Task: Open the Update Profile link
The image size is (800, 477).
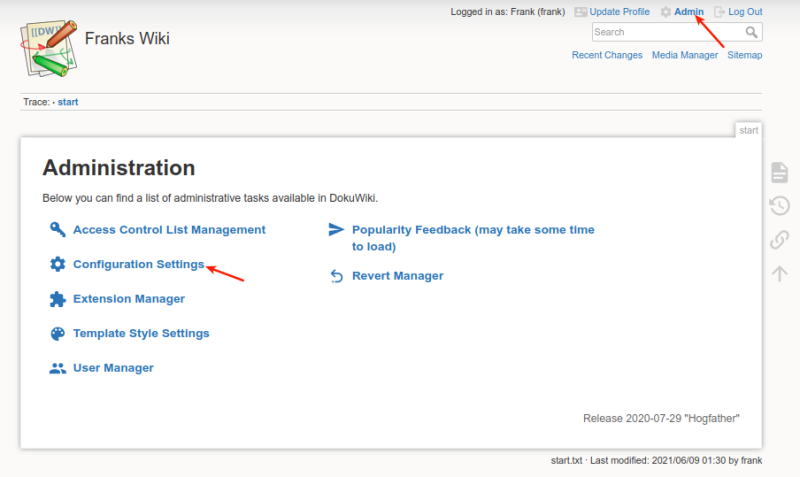Action: click(619, 12)
